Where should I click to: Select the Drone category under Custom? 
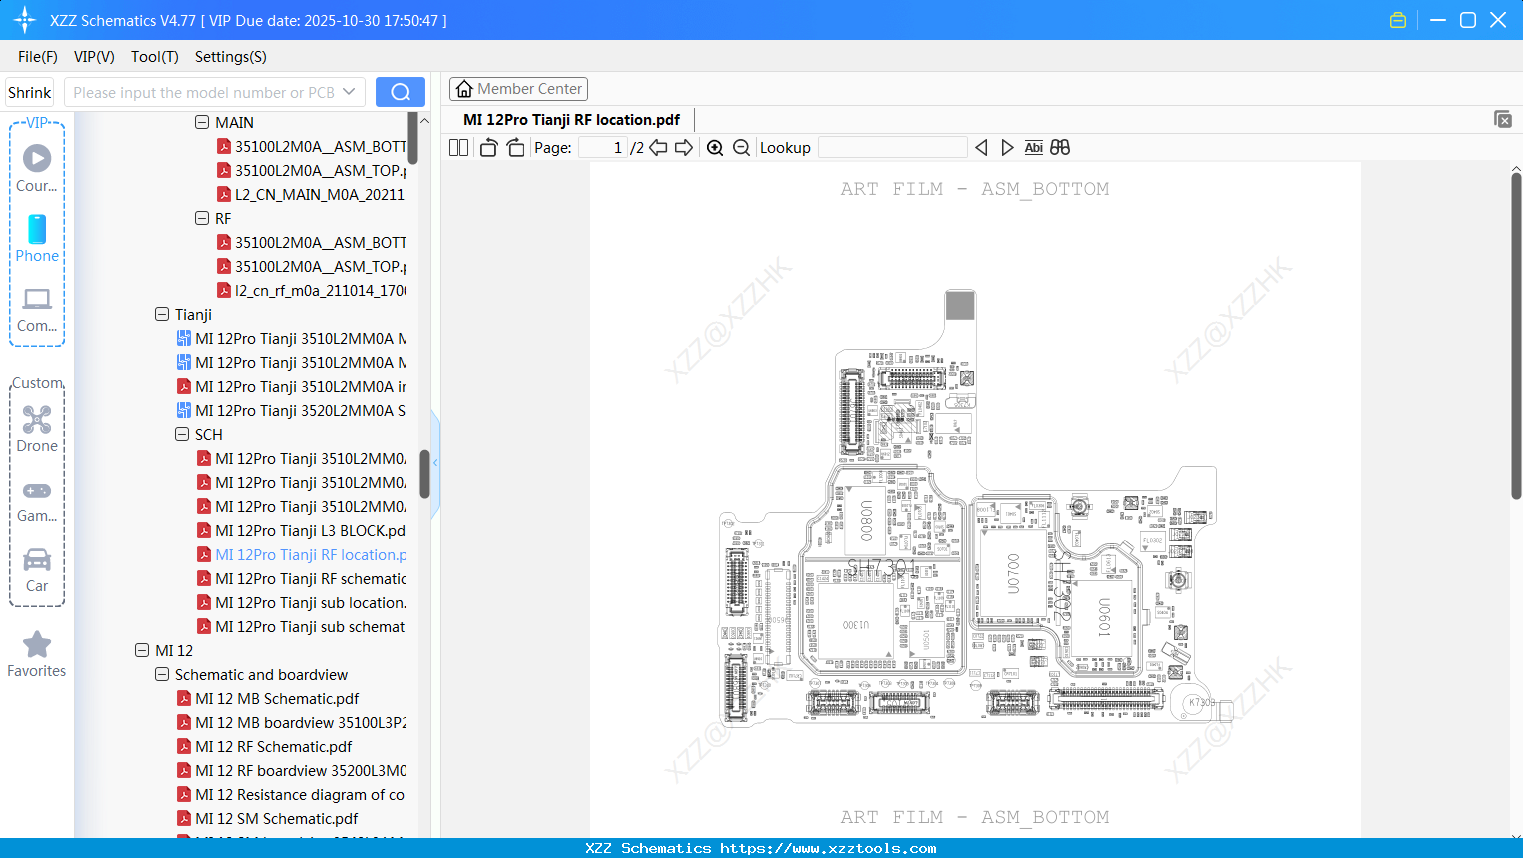36,428
